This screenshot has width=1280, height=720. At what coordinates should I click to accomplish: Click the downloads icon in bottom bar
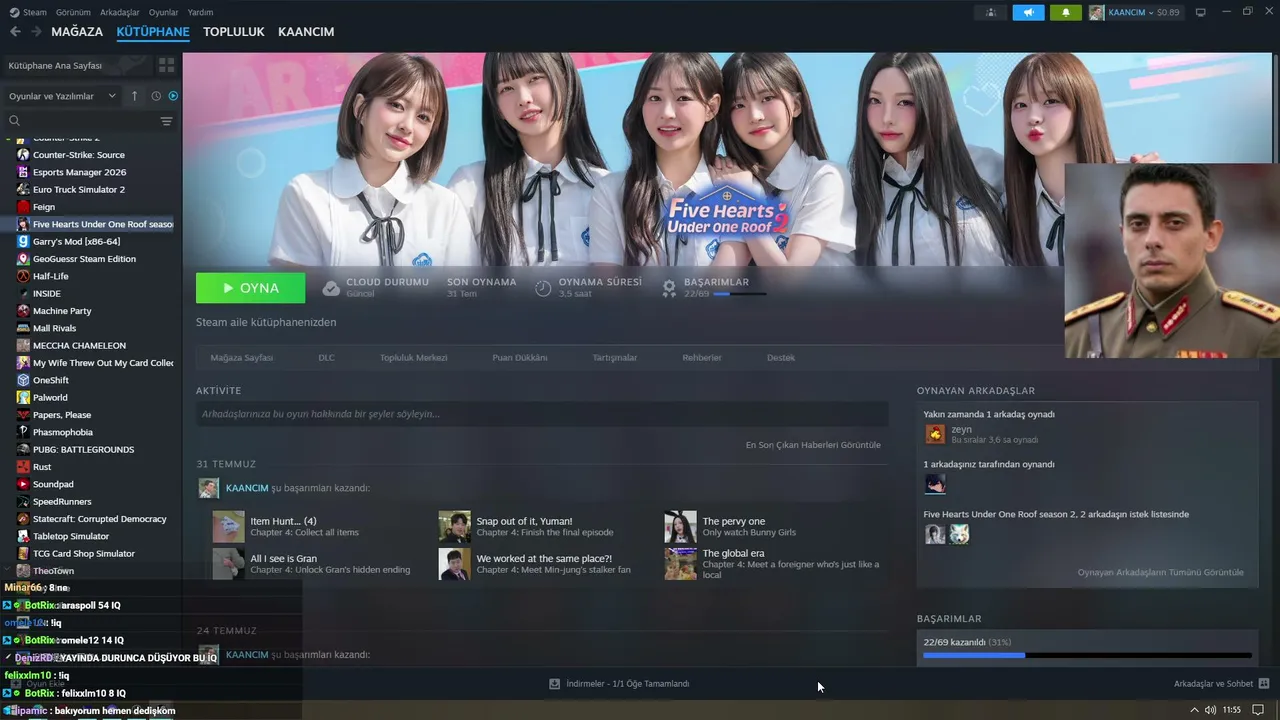pyautogui.click(x=554, y=684)
